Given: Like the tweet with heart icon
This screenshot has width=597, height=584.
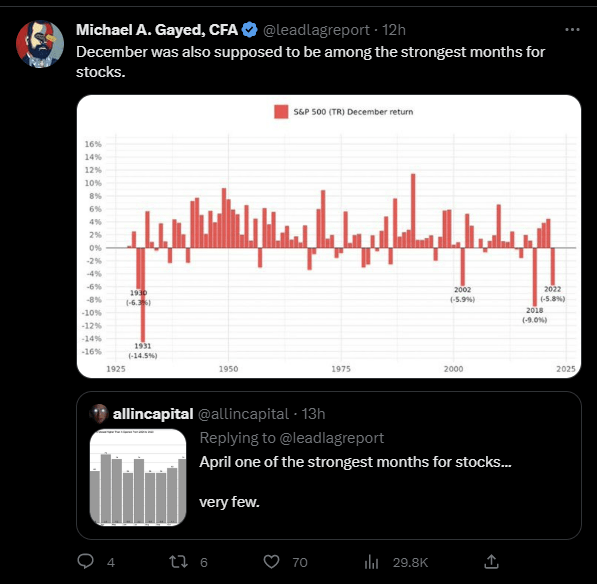Looking at the screenshot, I should pos(271,562).
